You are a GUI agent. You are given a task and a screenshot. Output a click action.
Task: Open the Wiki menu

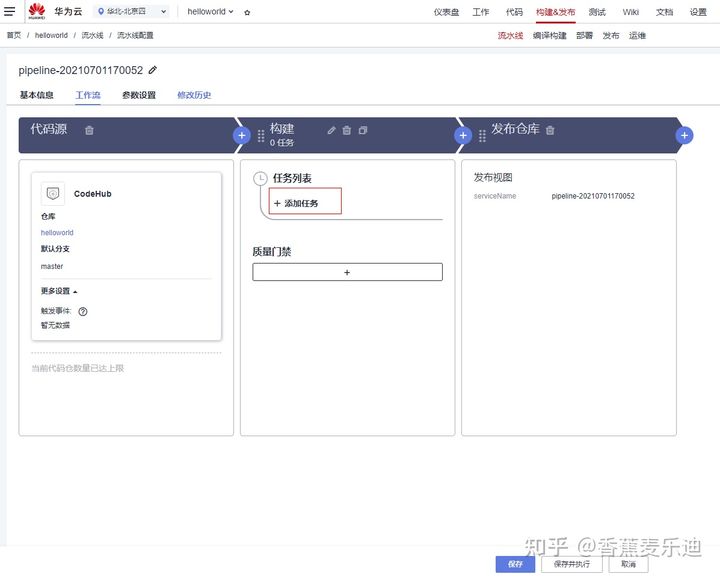click(x=630, y=12)
